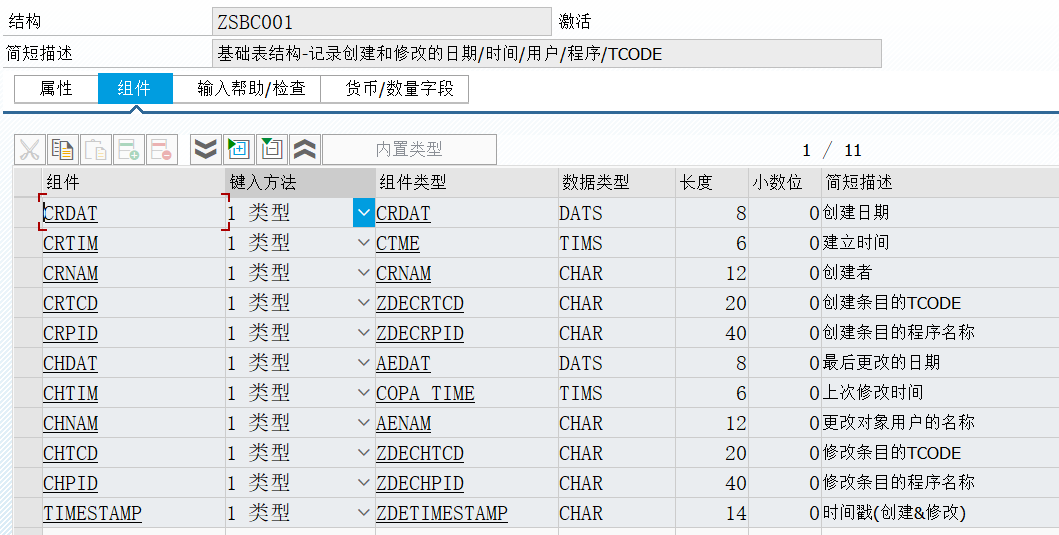Screen dimensions: 1059x535
Task: Click the structure name field ZSBC001
Action: pos(382,22)
